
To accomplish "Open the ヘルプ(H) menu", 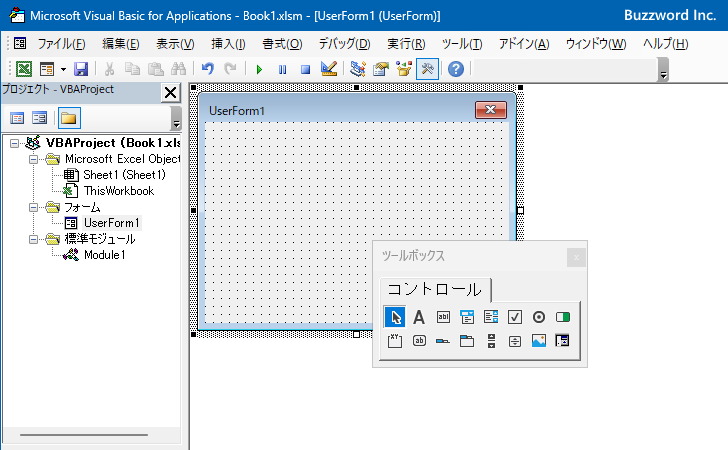I will [665, 44].
